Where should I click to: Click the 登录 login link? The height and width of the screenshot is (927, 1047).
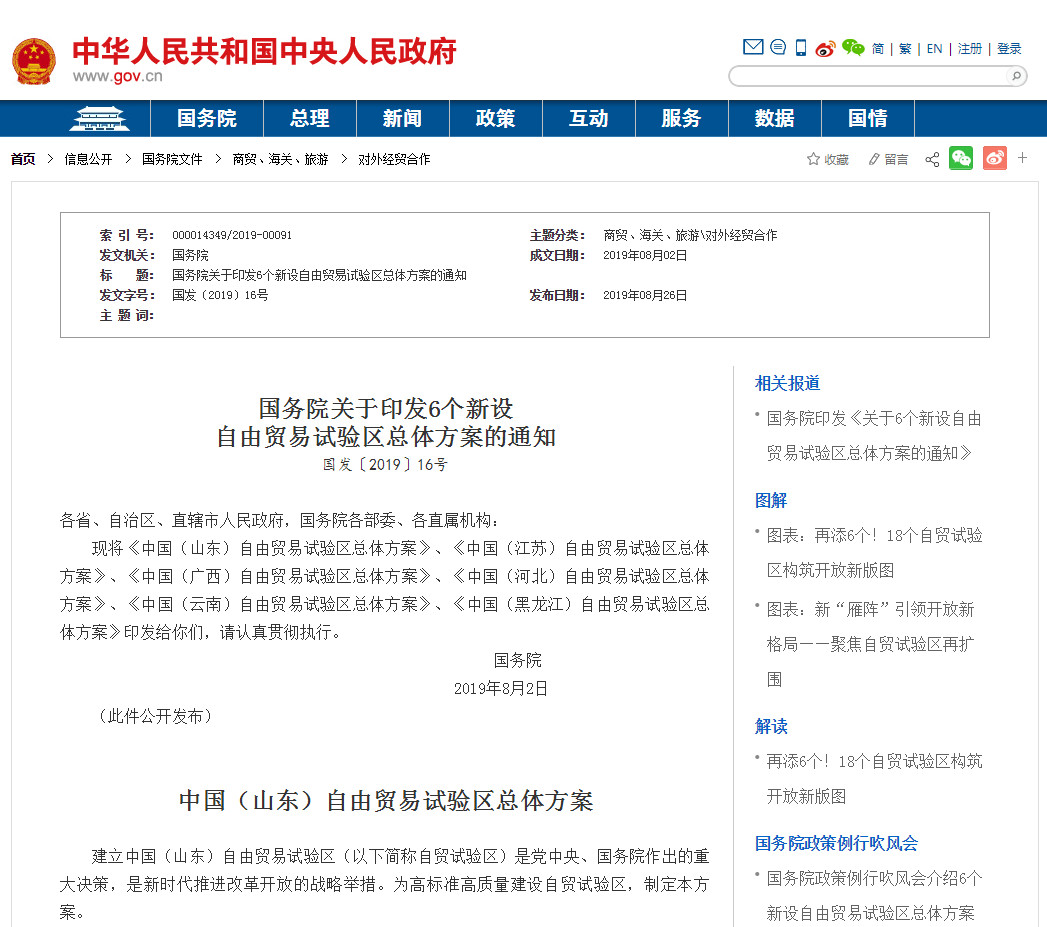pos(1009,48)
